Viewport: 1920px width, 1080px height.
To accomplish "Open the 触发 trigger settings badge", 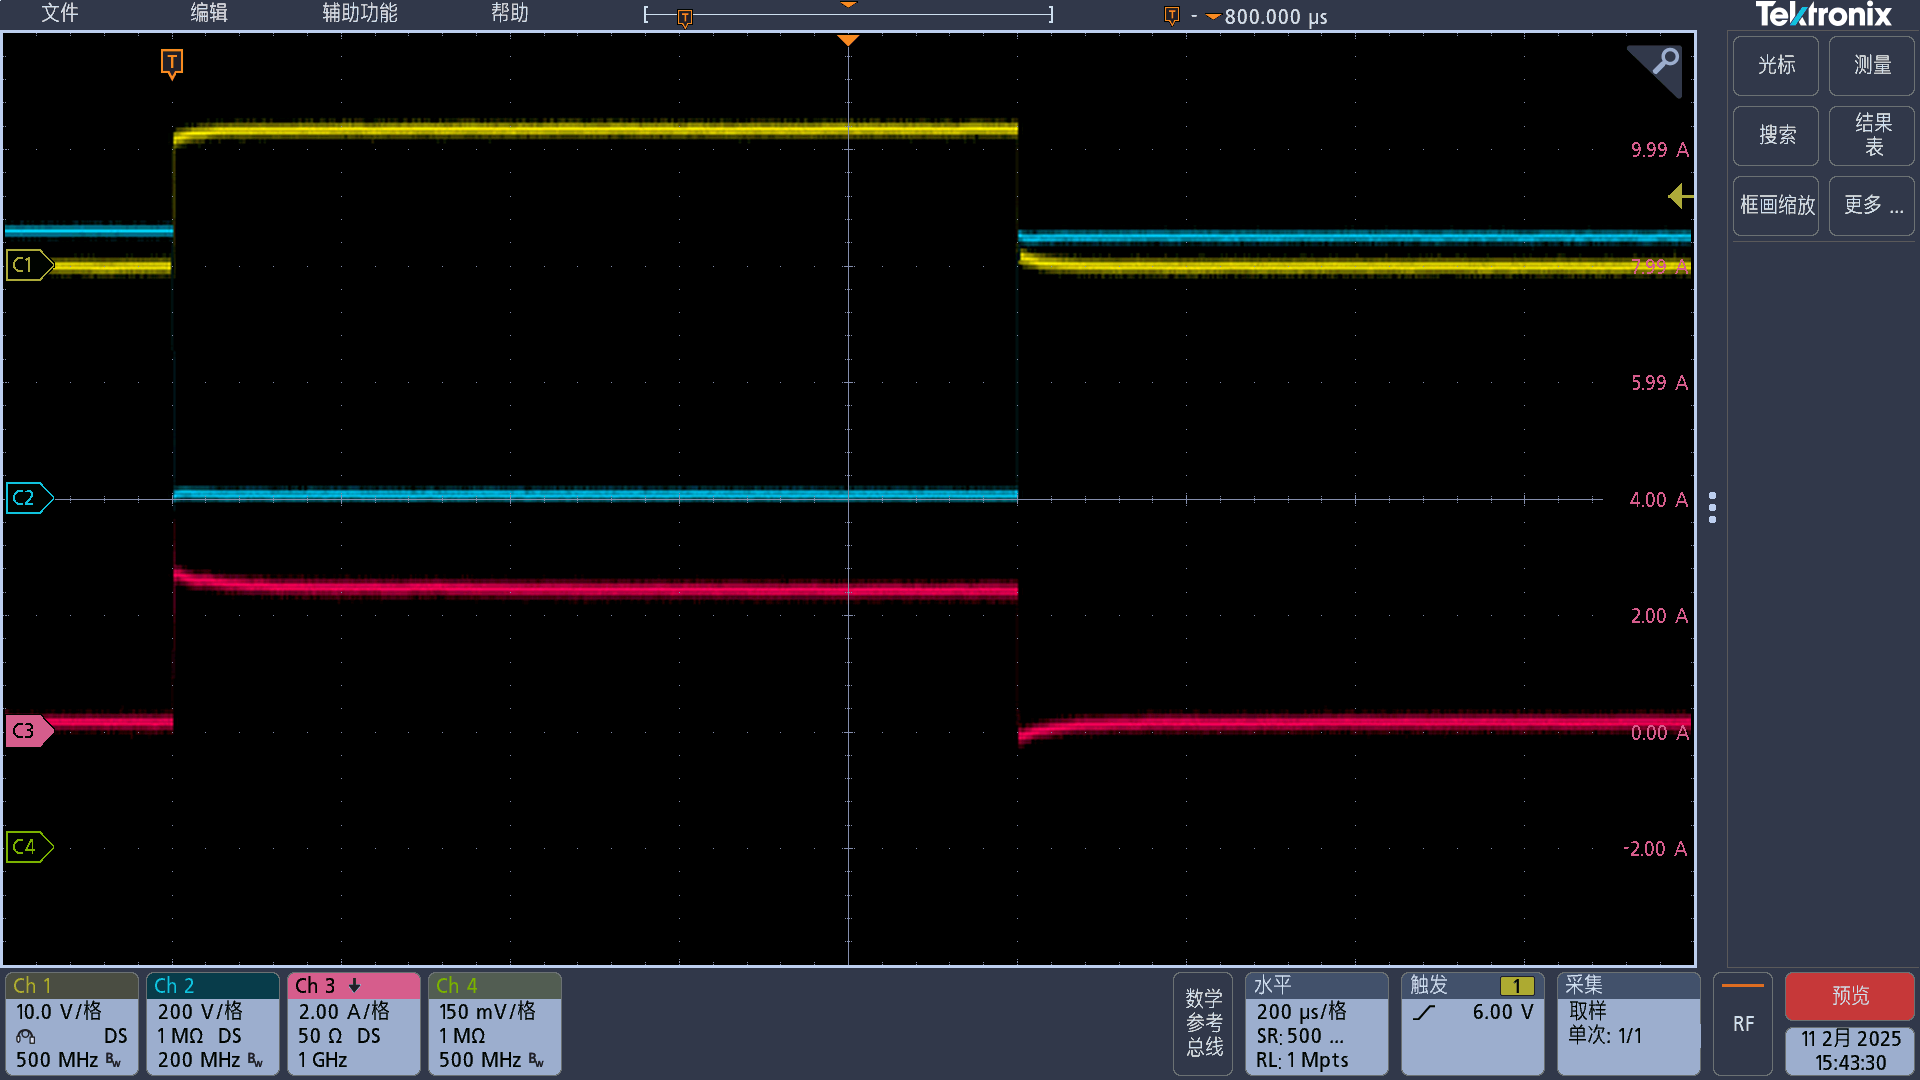I will tap(1472, 1023).
